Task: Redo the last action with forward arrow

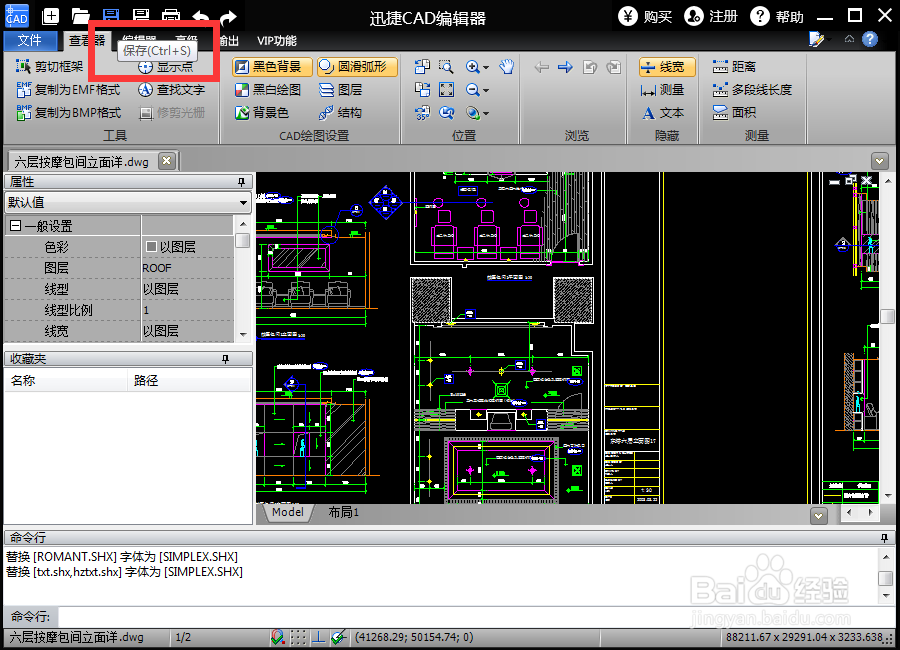Action: pyautogui.click(x=228, y=17)
